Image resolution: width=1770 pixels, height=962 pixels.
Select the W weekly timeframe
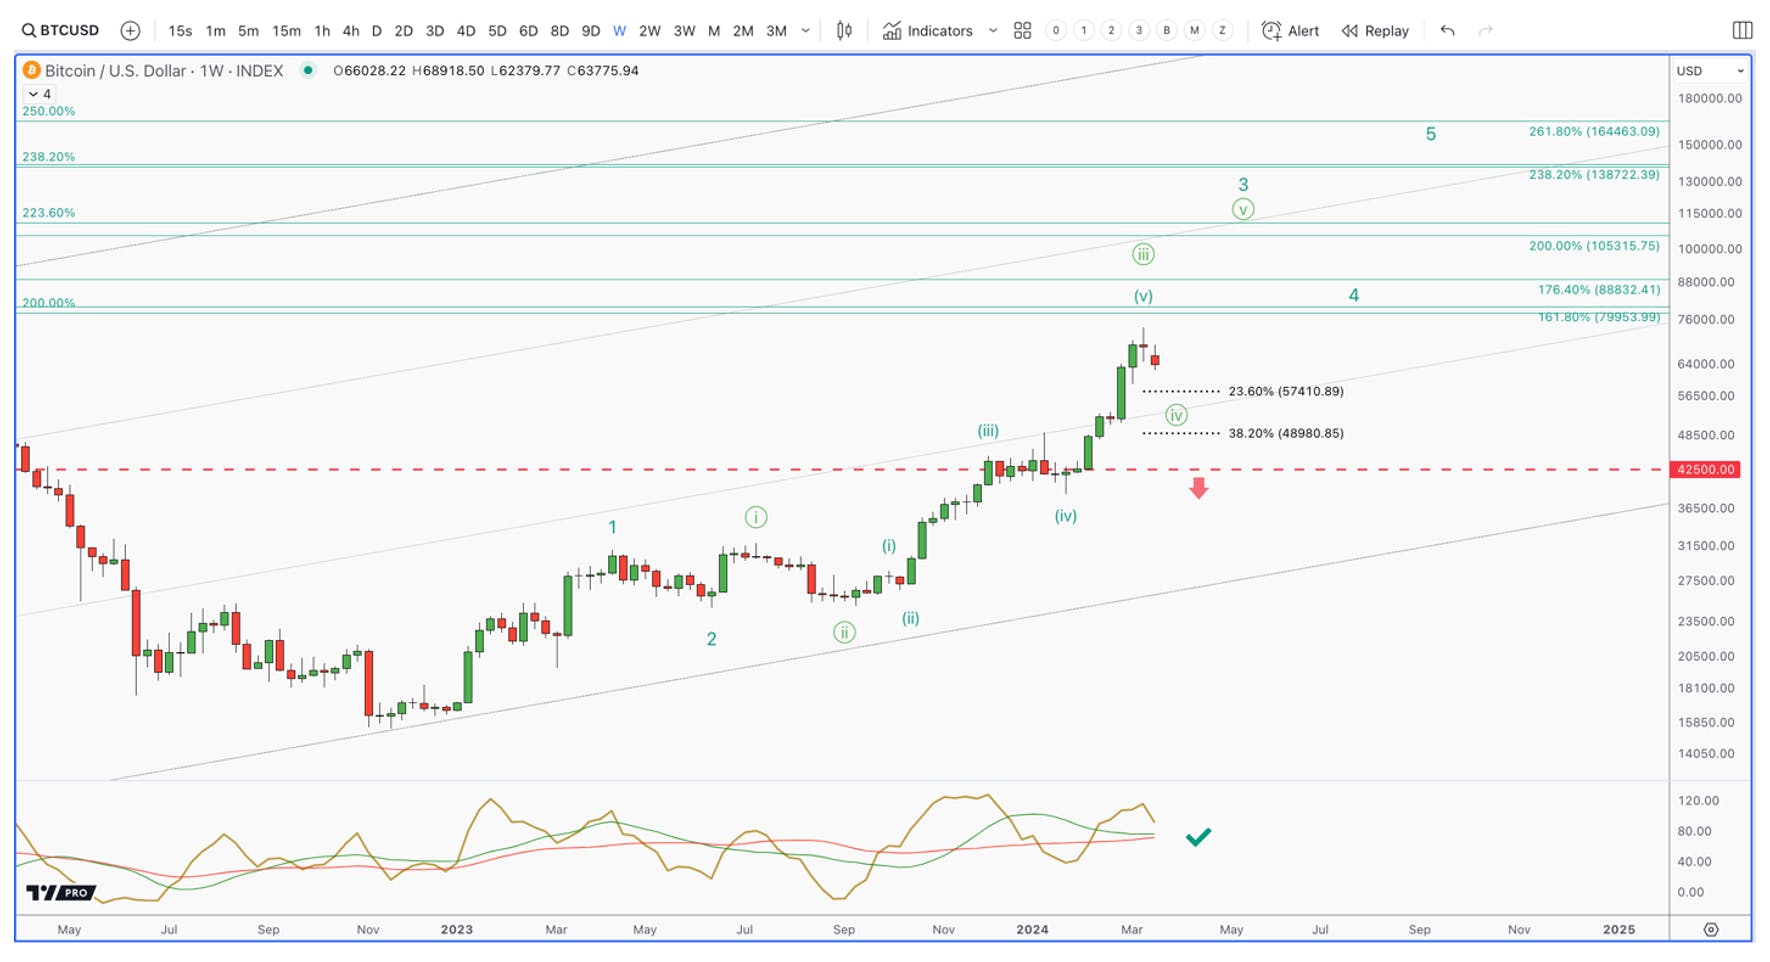coord(620,30)
